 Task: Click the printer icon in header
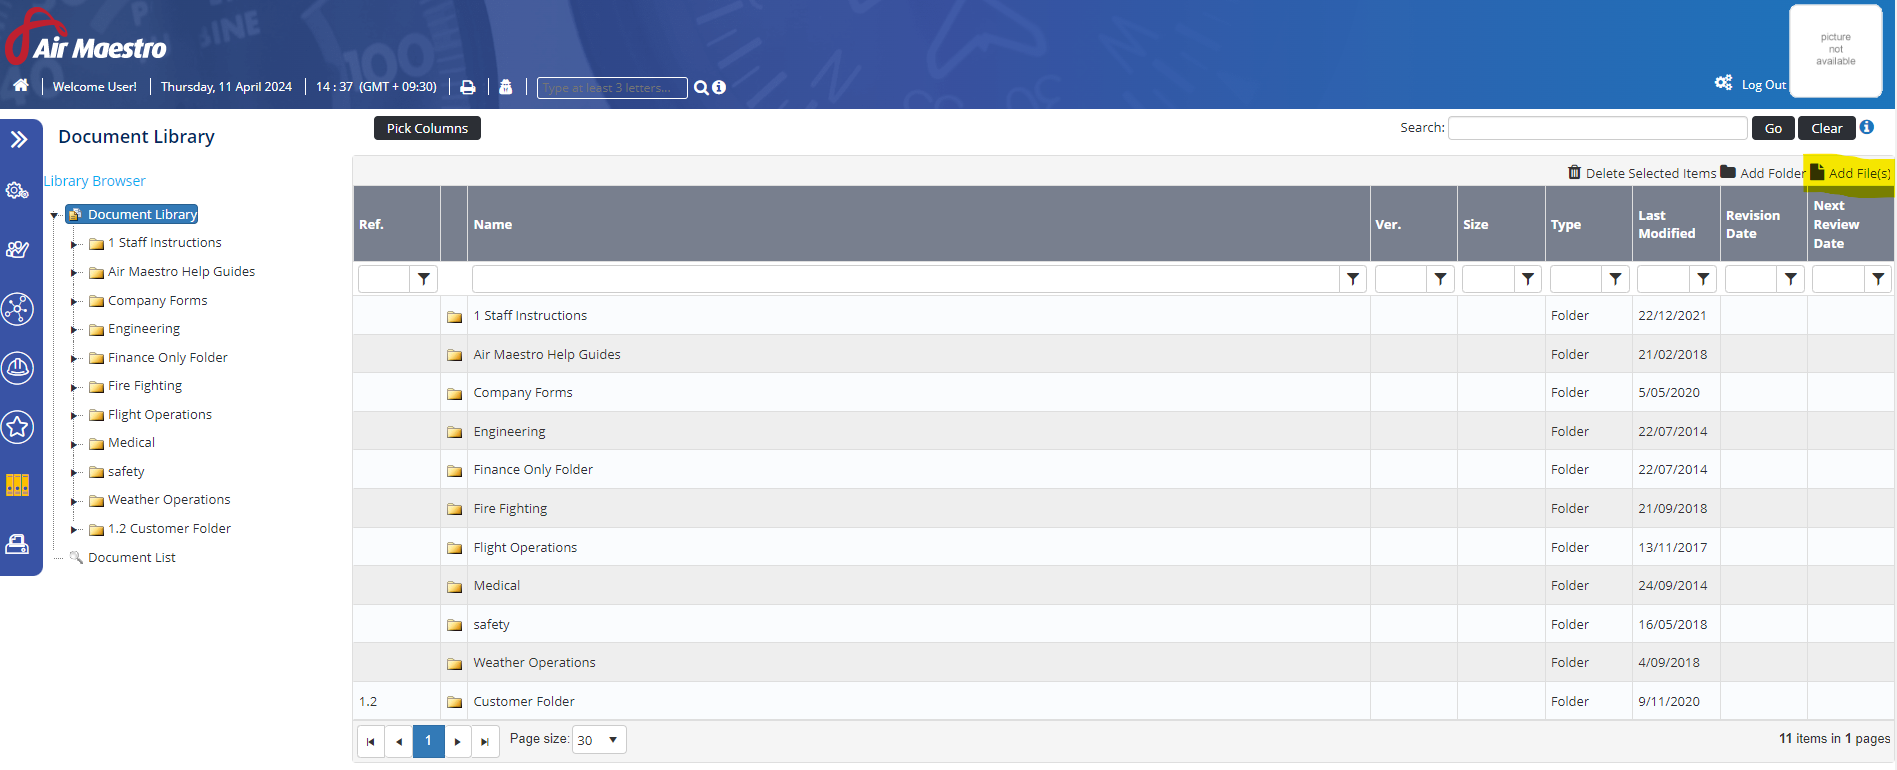pyautogui.click(x=467, y=87)
